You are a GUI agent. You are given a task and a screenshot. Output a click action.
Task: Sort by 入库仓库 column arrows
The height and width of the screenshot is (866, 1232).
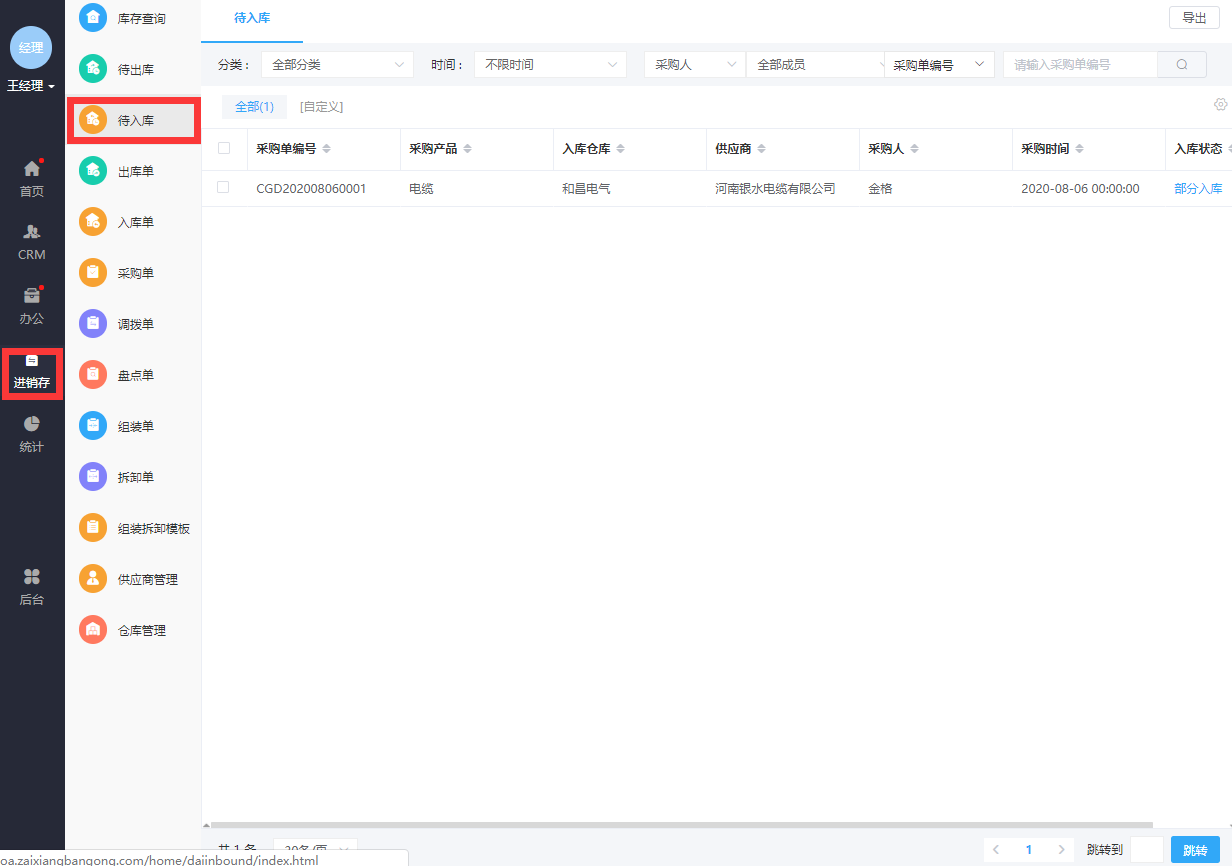tap(620, 149)
